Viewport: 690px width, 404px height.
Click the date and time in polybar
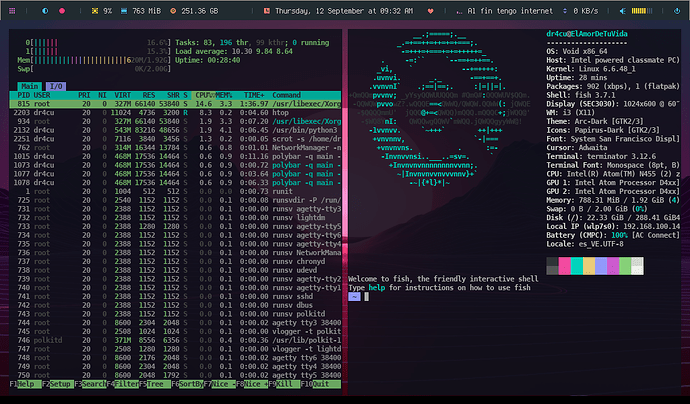coord(342,10)
